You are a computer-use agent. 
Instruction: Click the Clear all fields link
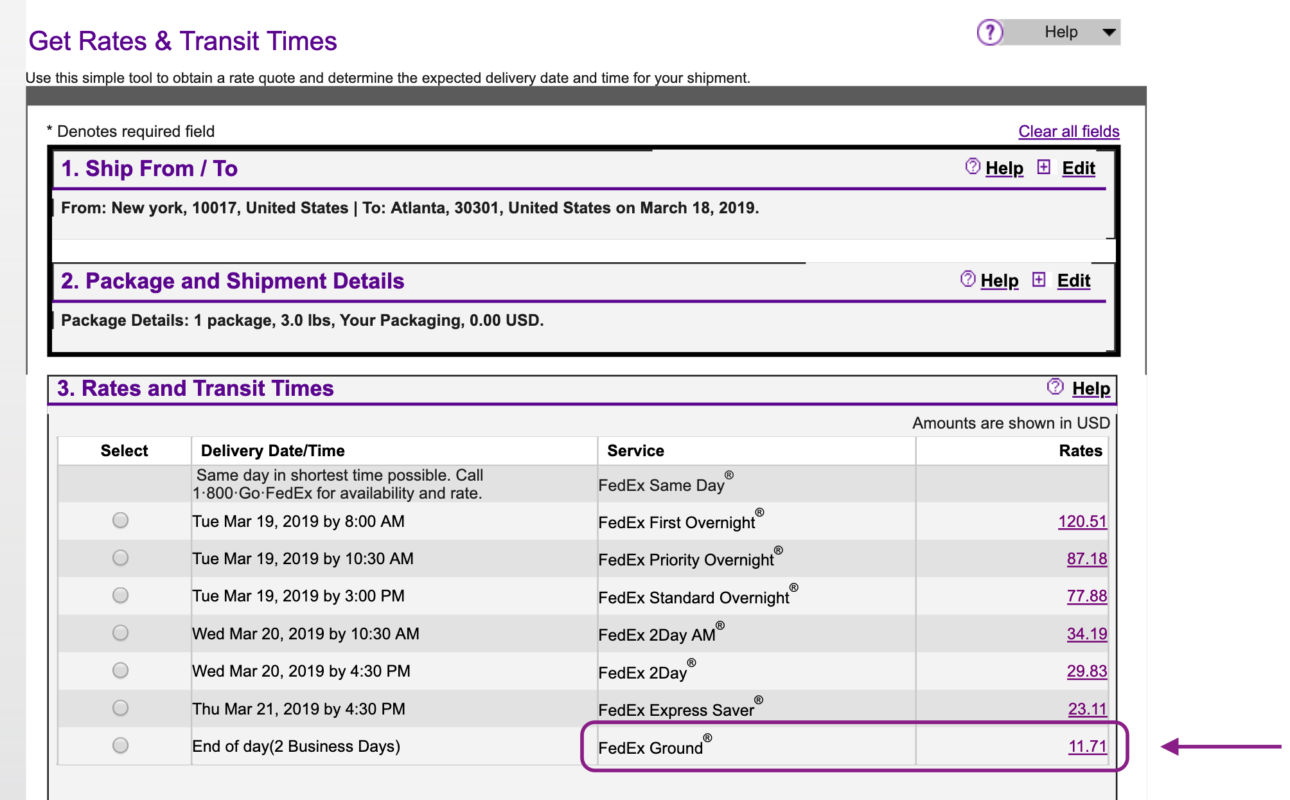point(1069,131)
